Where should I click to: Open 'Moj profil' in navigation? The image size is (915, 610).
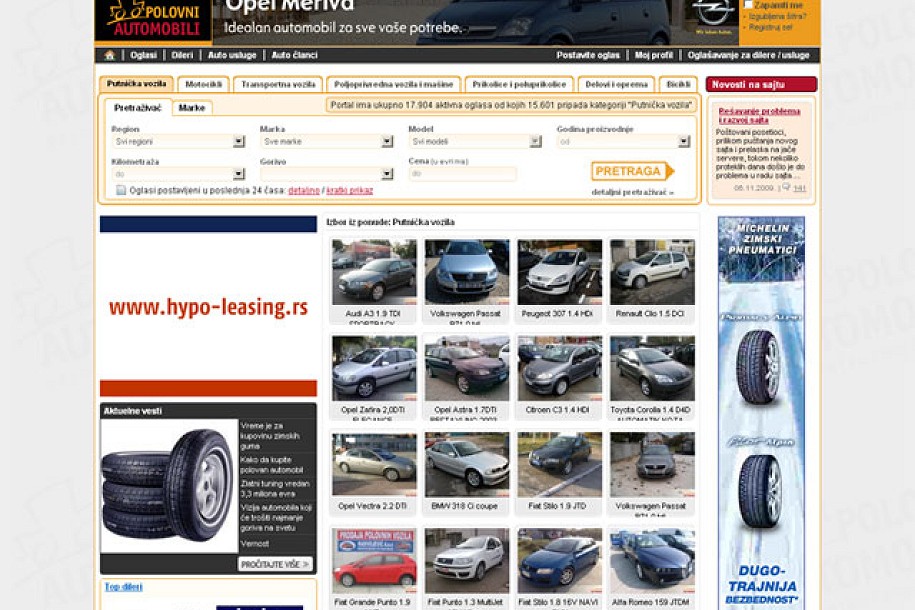pyautogui.click(x=654, y=55)
